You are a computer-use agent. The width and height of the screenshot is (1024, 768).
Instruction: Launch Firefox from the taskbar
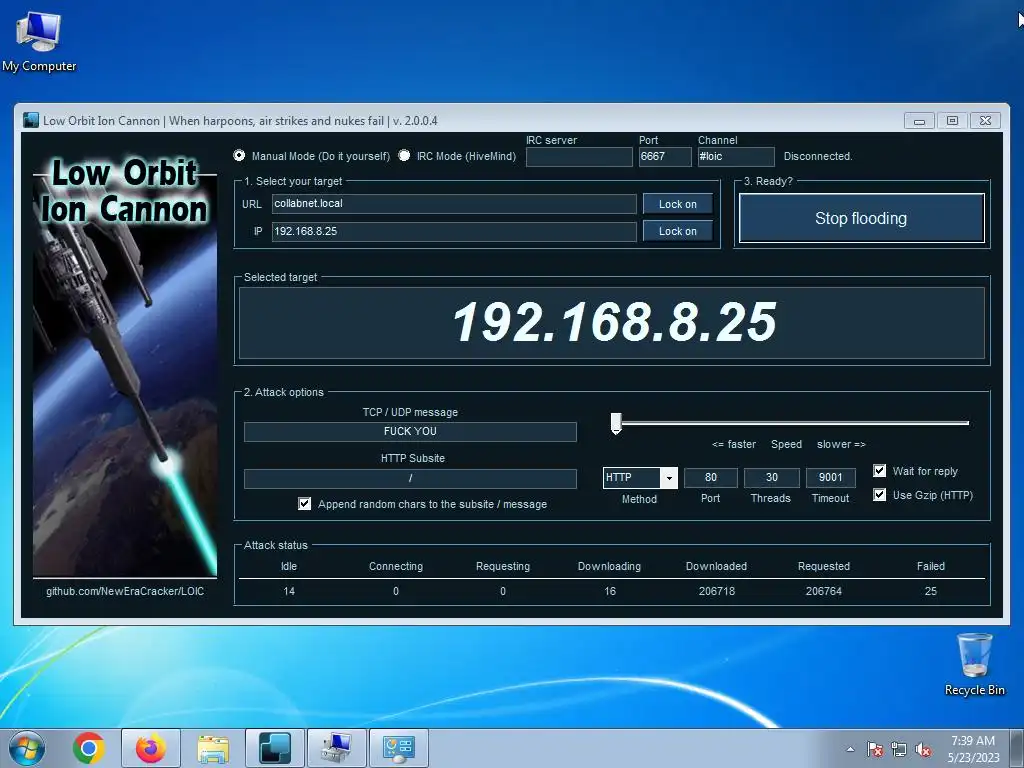click(151, 748)
